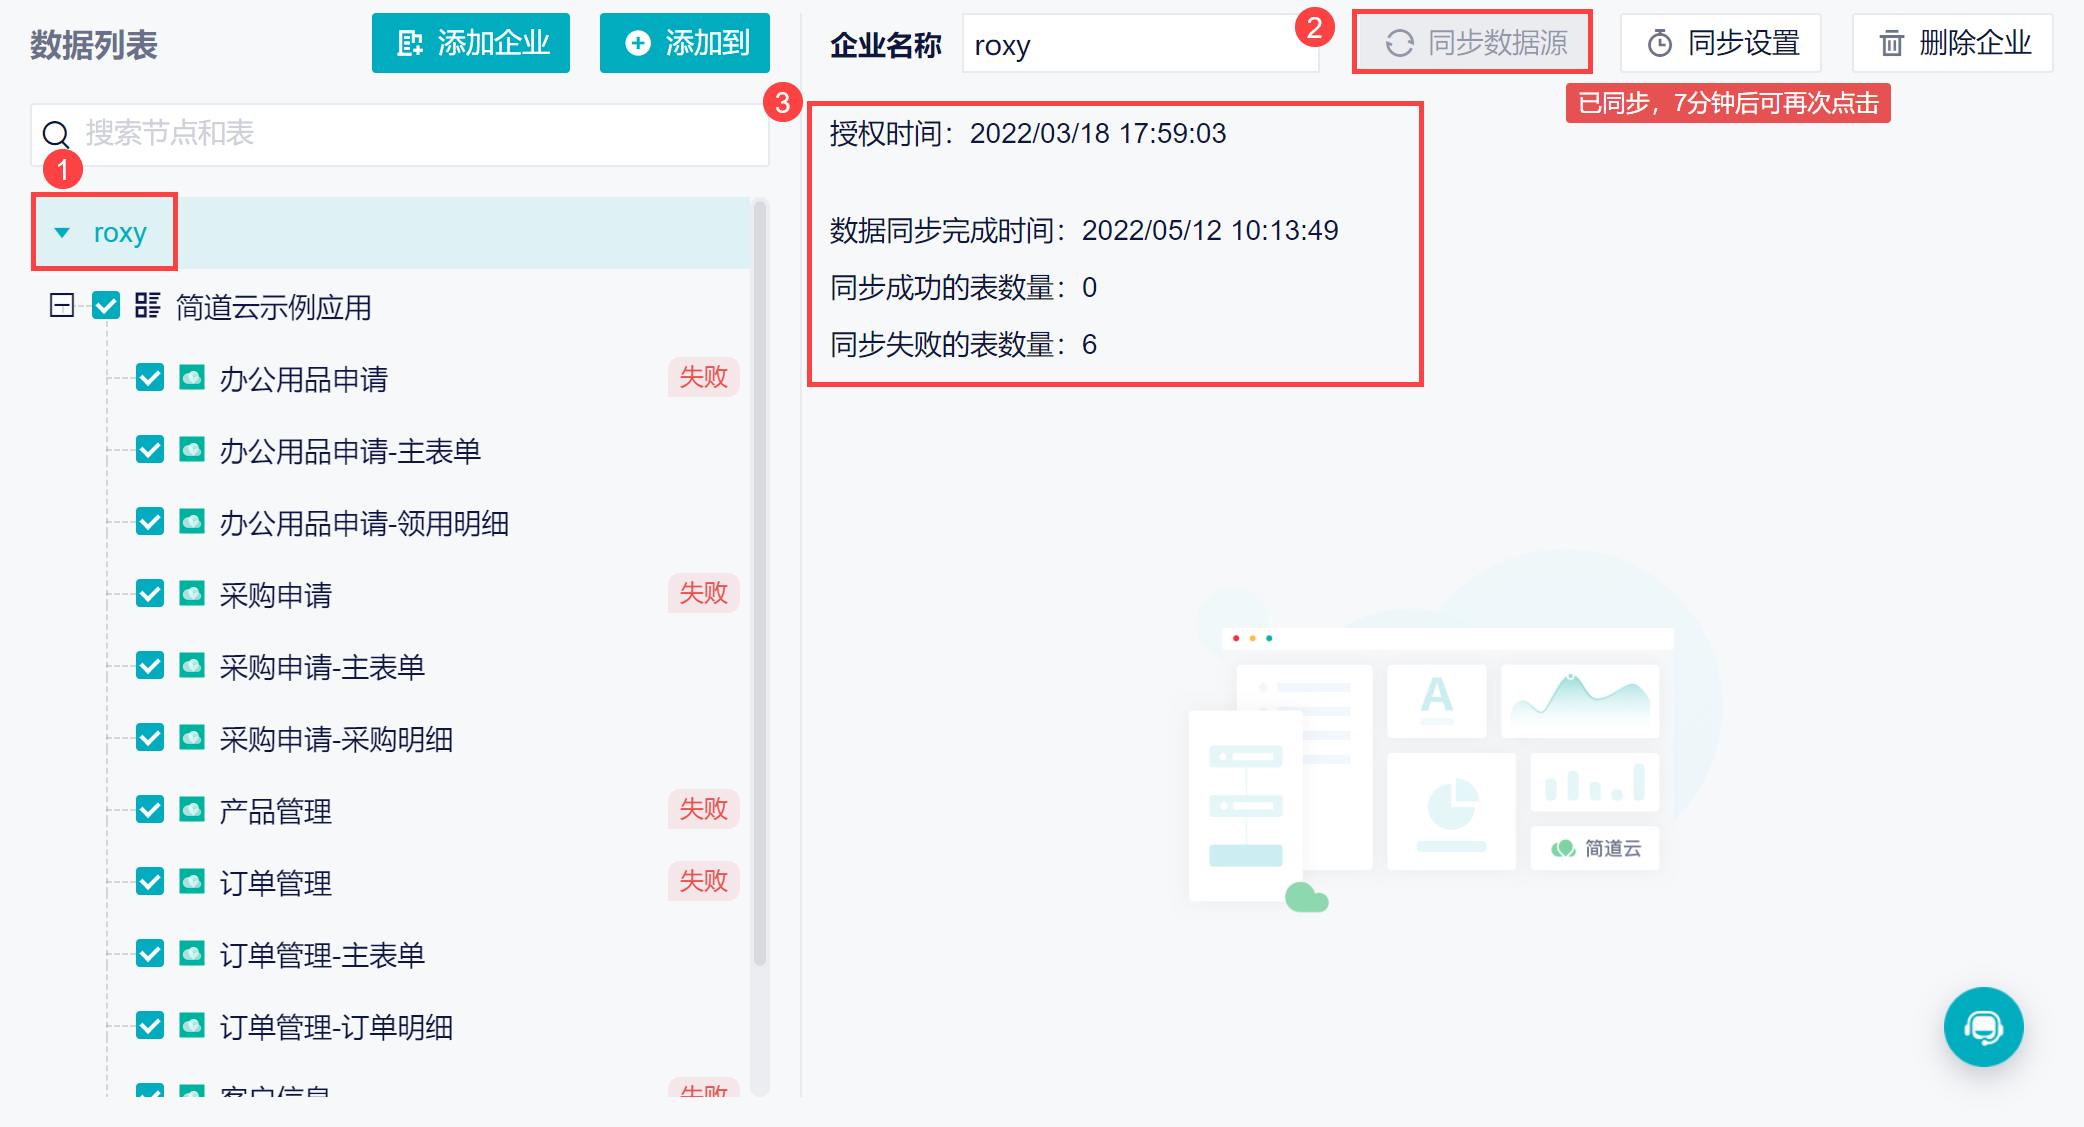Click the 删除企业 button

(x=1953, y=43)
